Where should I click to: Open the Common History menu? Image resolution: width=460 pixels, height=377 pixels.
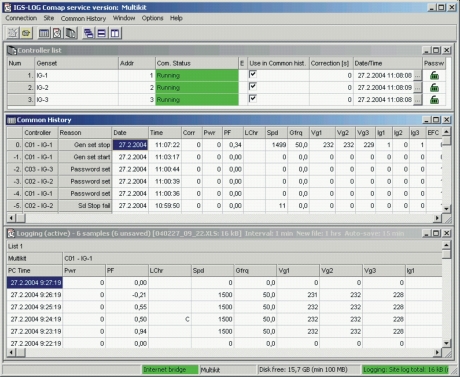(83, 18)
